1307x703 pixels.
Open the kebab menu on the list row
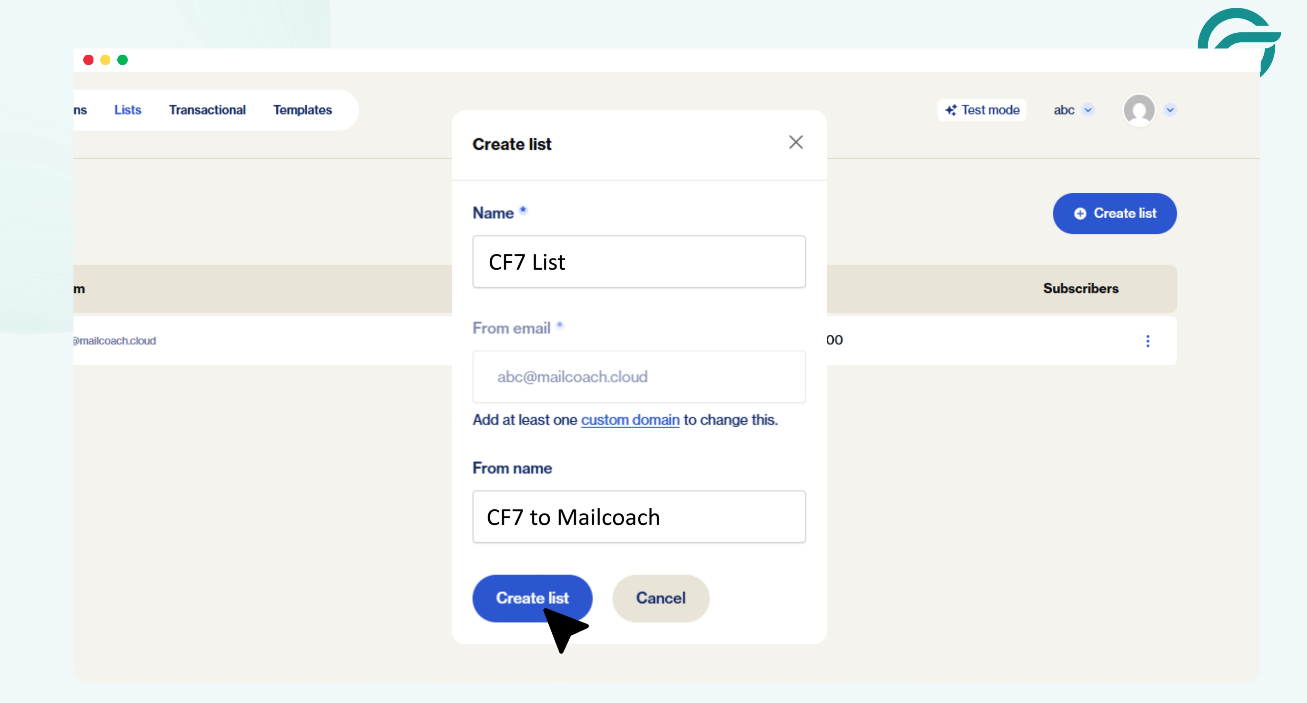pos(1147,341)
